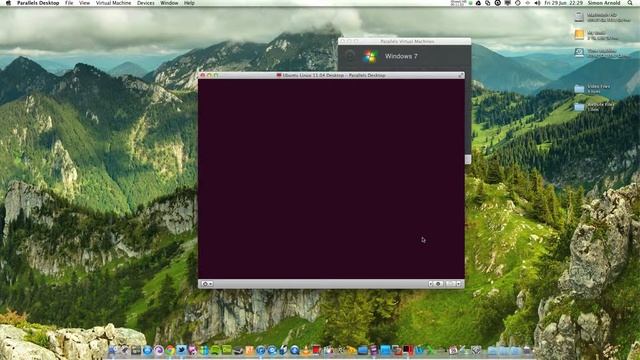640x360 pixels.
Task: Select the orange external drive desktop icon
Action: click(579, 34)
